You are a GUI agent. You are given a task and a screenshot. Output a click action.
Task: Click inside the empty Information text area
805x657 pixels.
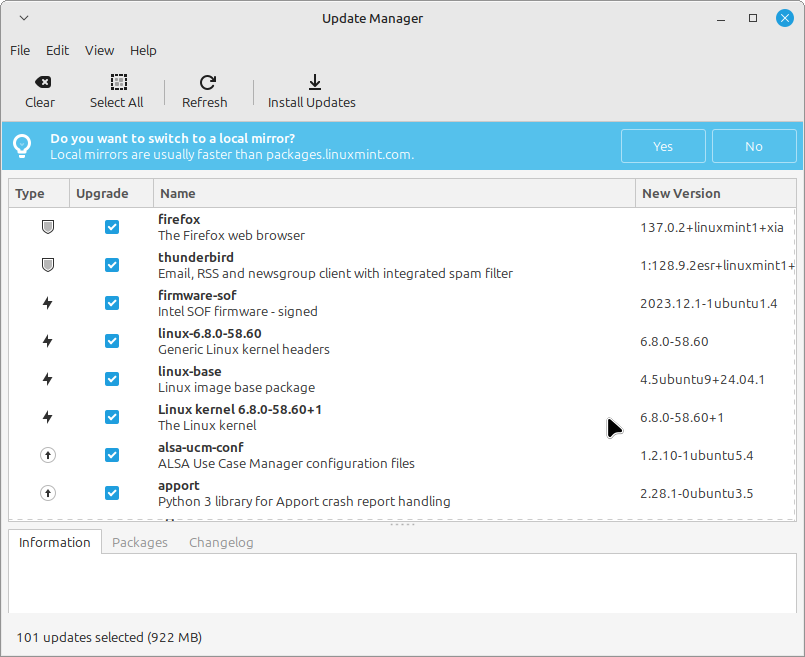pos(402,583)
